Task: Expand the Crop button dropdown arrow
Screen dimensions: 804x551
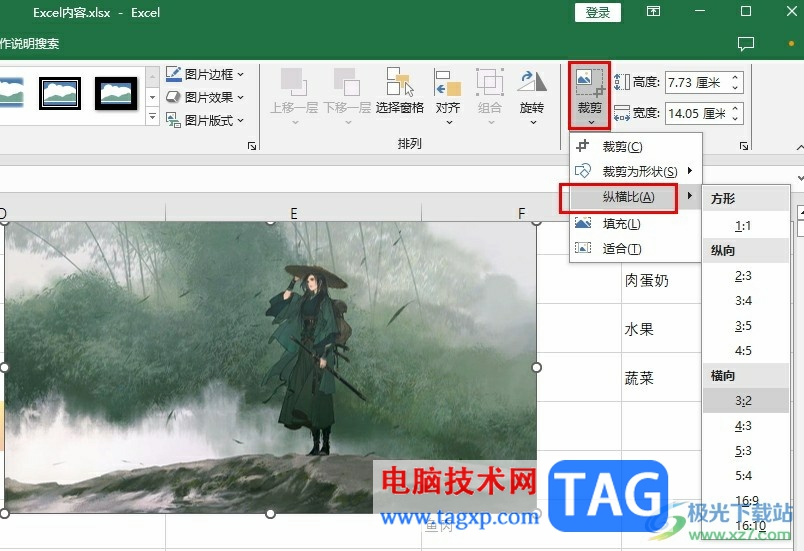Action: (x=591, y=123)
